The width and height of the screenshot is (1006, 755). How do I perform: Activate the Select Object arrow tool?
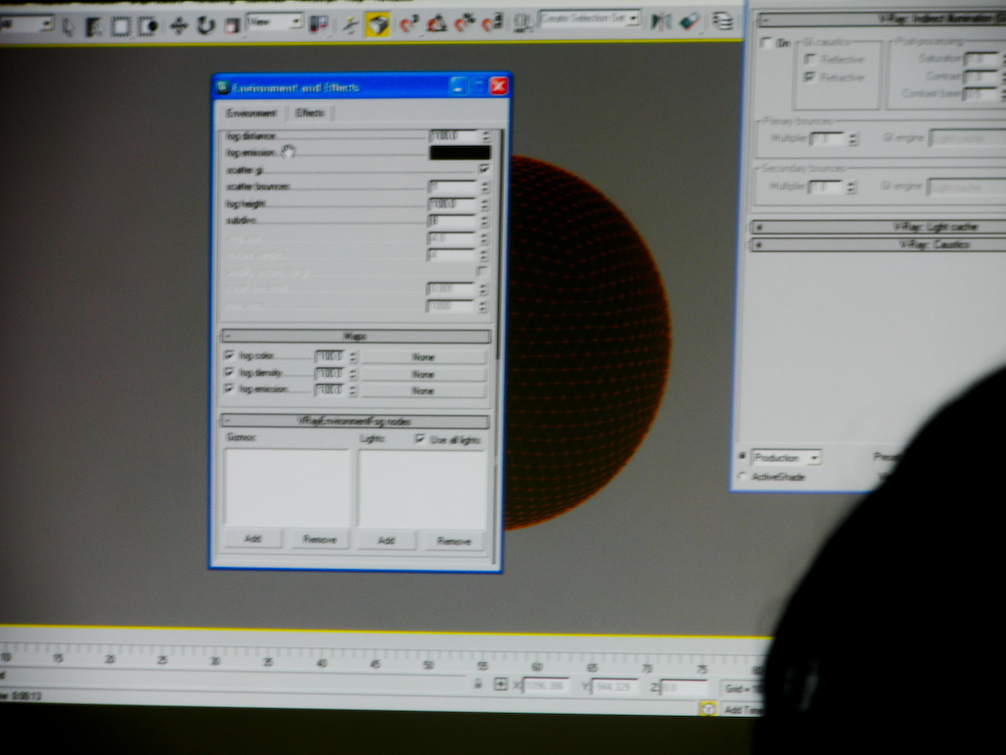coord(67,26)
